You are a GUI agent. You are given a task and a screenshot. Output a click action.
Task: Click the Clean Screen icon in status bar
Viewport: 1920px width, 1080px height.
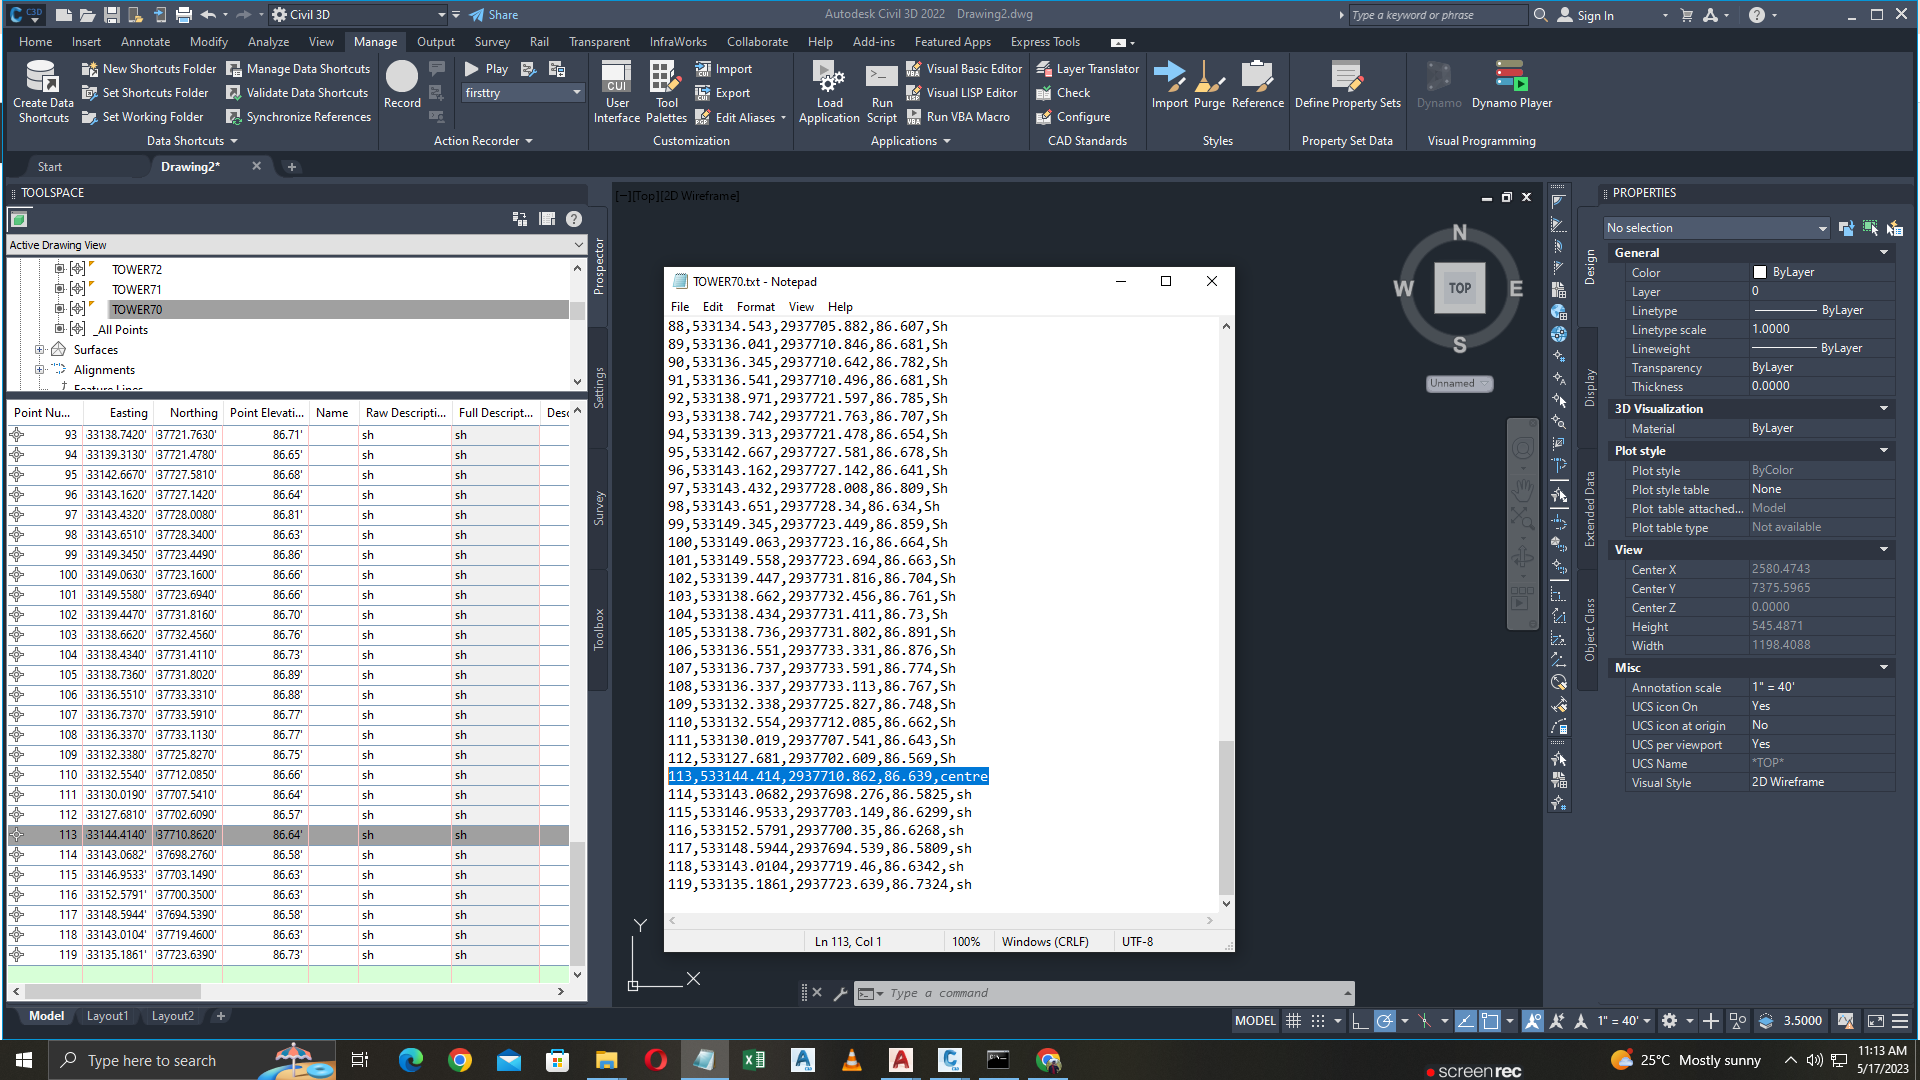pyautogui.click(x=1875, y=1021)
